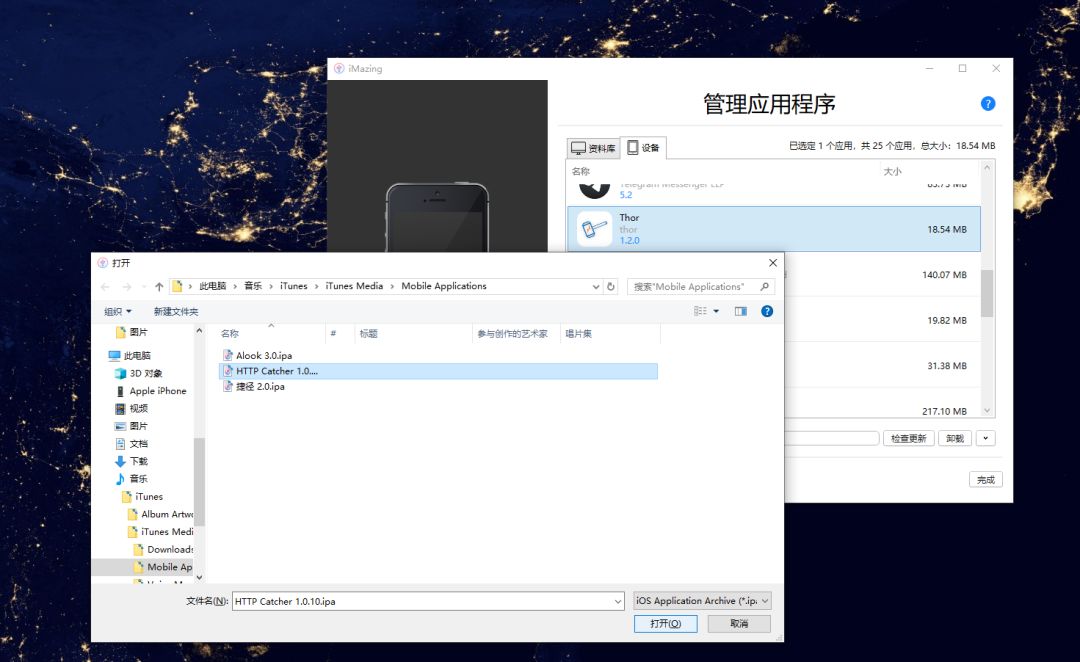Select Album Artwork folder in sidebar tree
Image resolution: width=1080 pixels, height=662 pixels.
(x=160, y=514)
